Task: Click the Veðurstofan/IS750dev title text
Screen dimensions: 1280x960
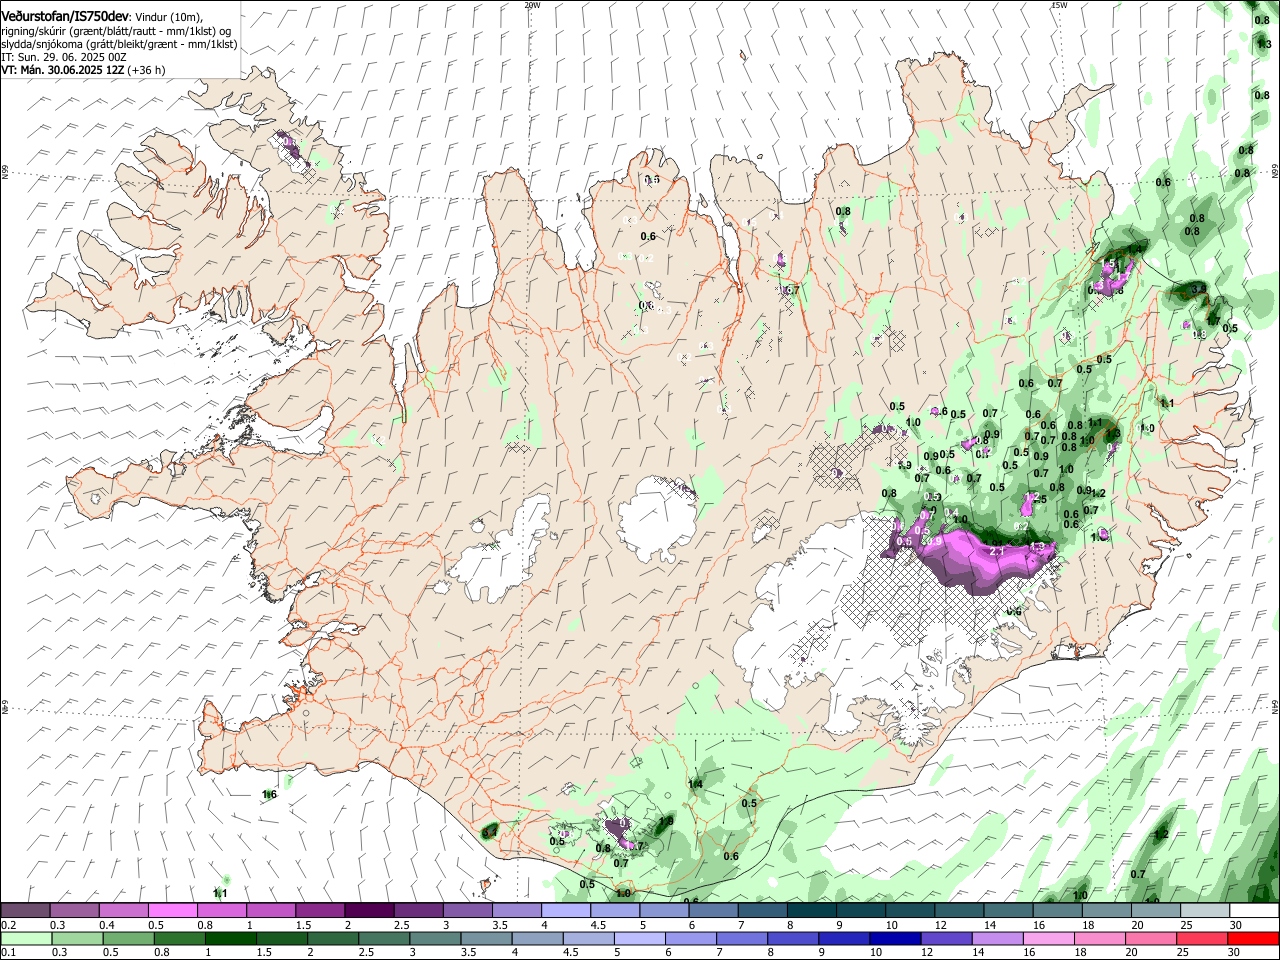Action: click(x=65, y=16)
